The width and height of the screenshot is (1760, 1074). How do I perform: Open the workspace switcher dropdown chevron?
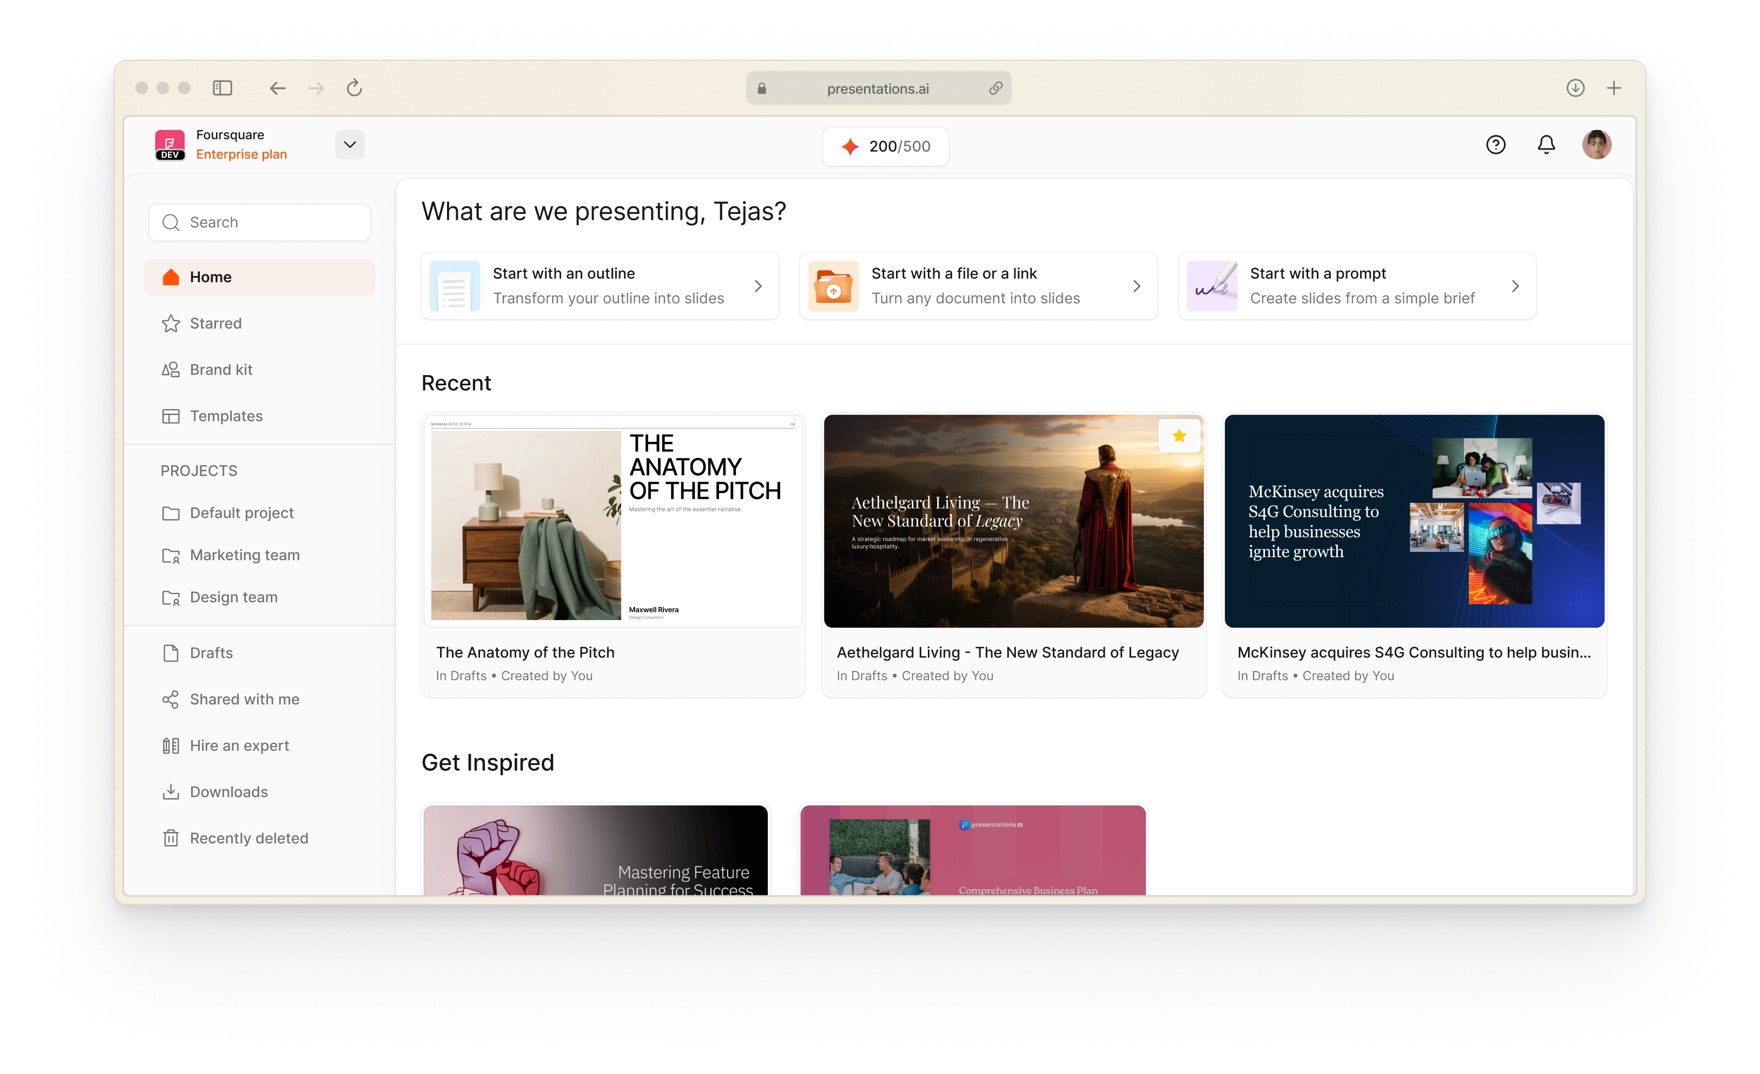pyautogui.click(x=350, y=145)
